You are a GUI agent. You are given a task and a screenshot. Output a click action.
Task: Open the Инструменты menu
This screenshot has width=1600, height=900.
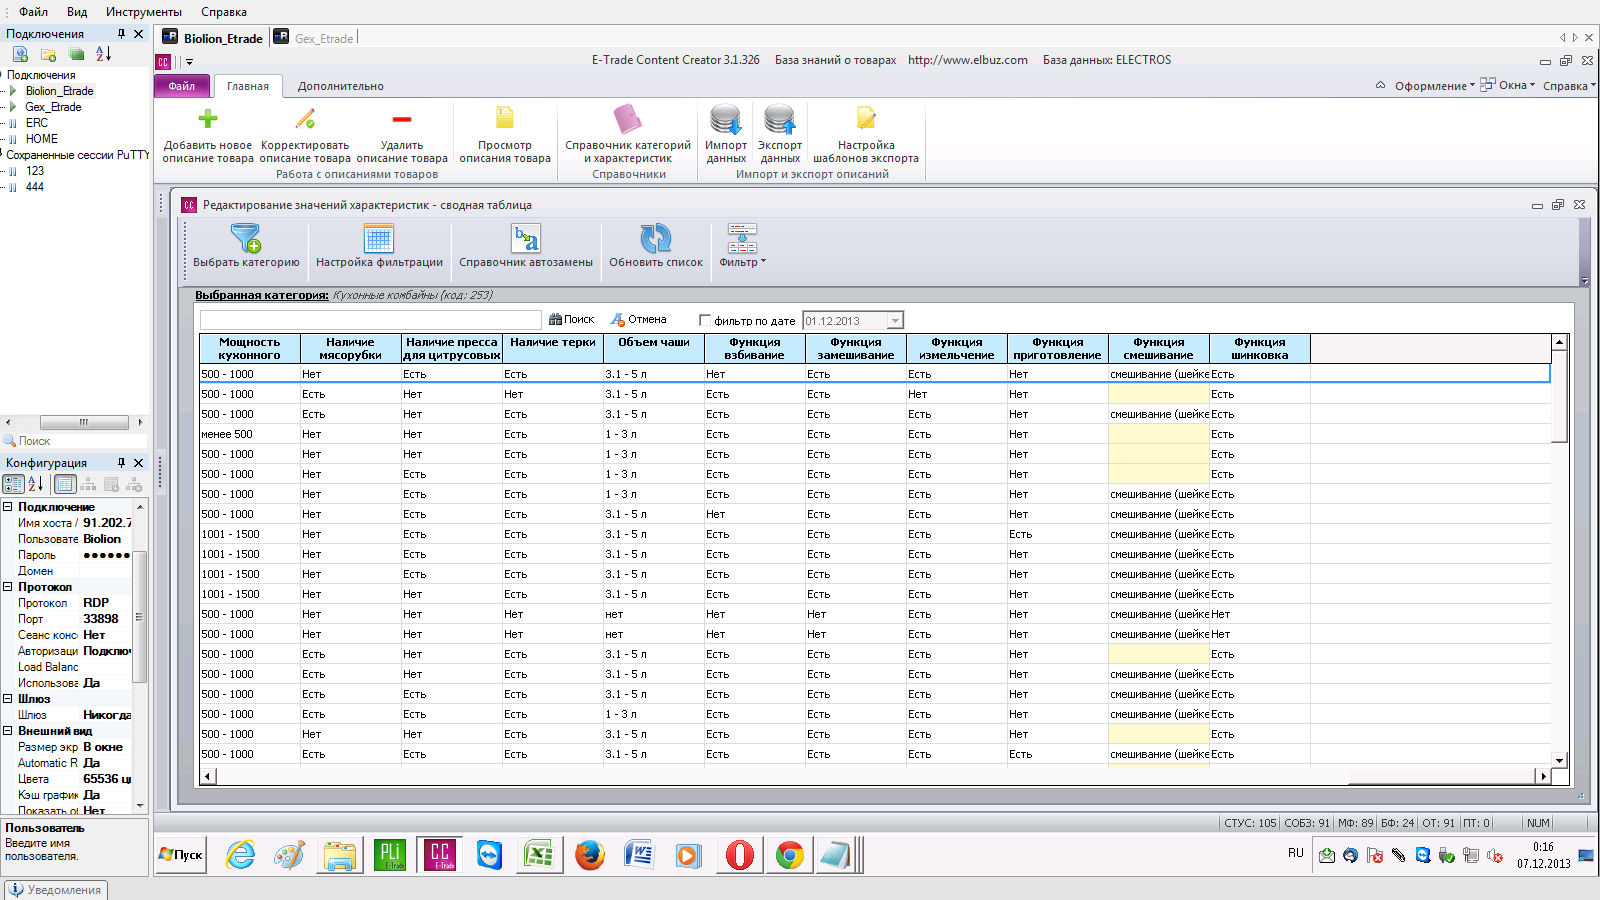(144, 12)
